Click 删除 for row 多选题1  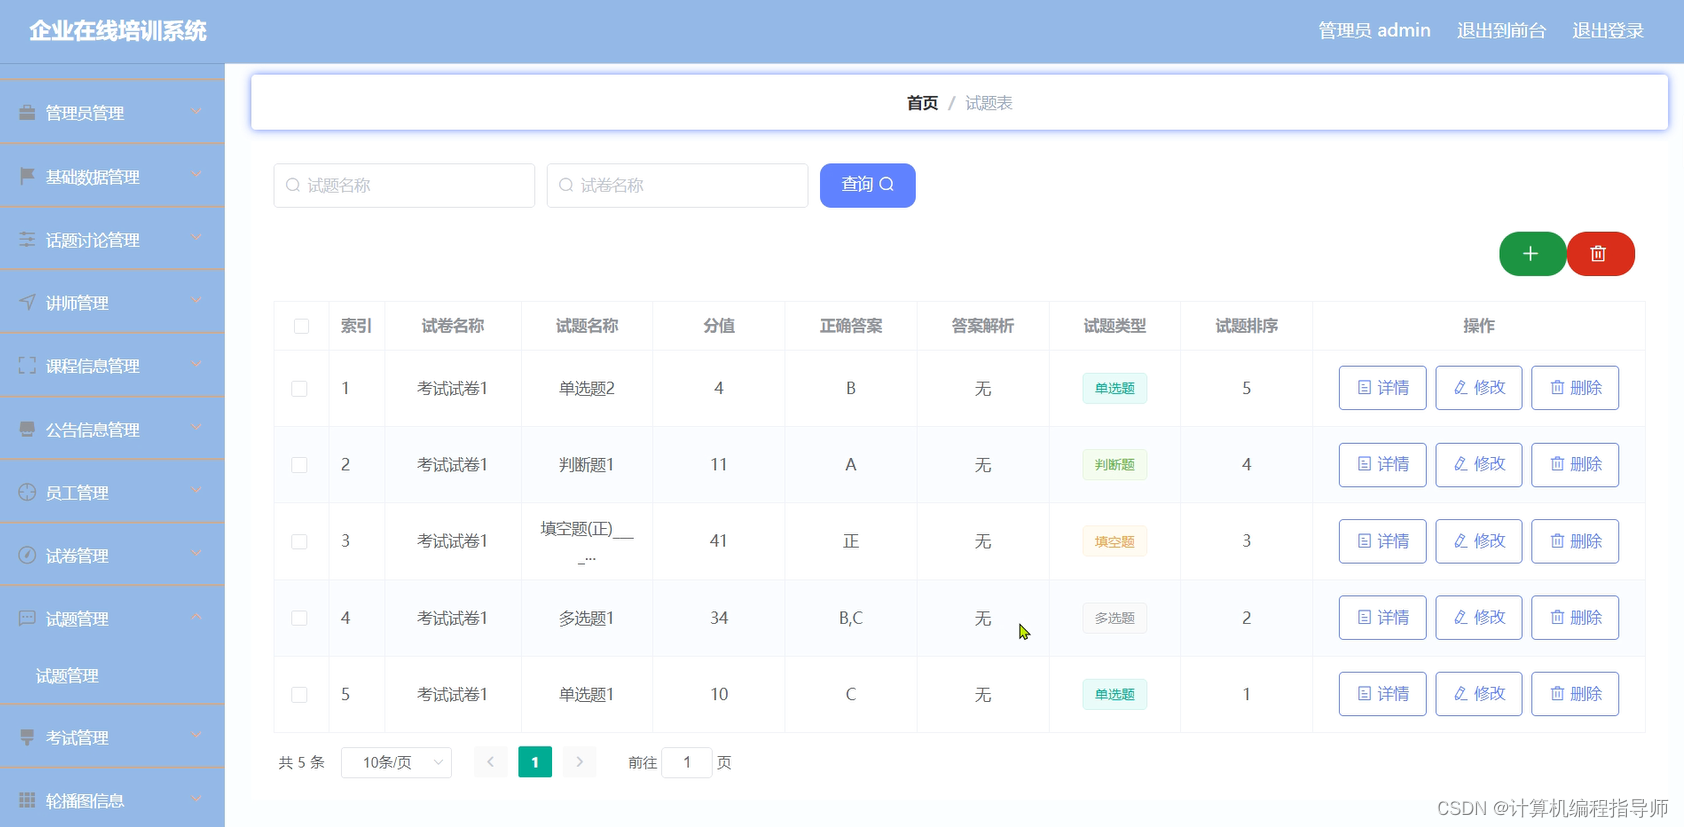pyautogui.click(x=1575, y=617)
